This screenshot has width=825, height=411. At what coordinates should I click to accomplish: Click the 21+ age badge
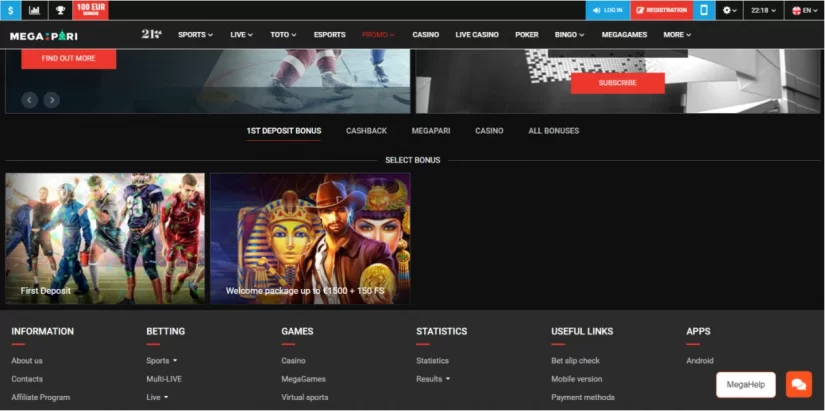152,34
